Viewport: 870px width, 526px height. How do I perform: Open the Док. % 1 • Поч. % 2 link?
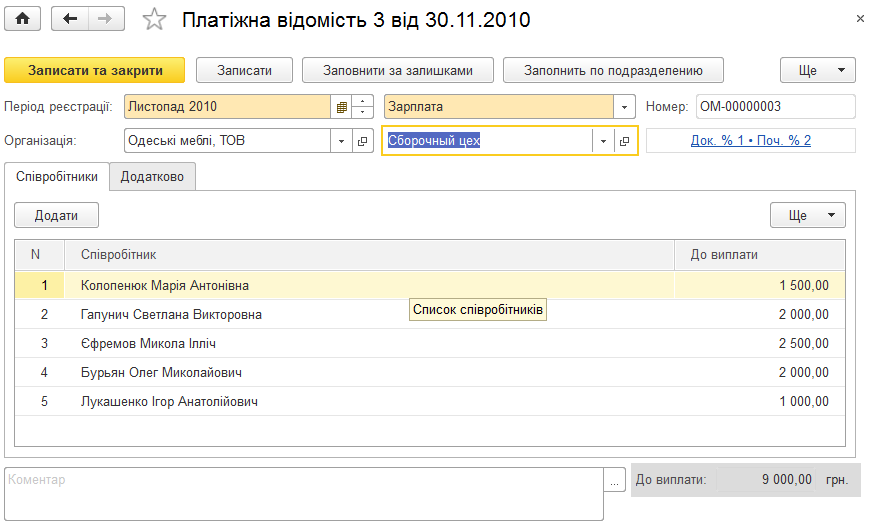click(x=751, y=140)
